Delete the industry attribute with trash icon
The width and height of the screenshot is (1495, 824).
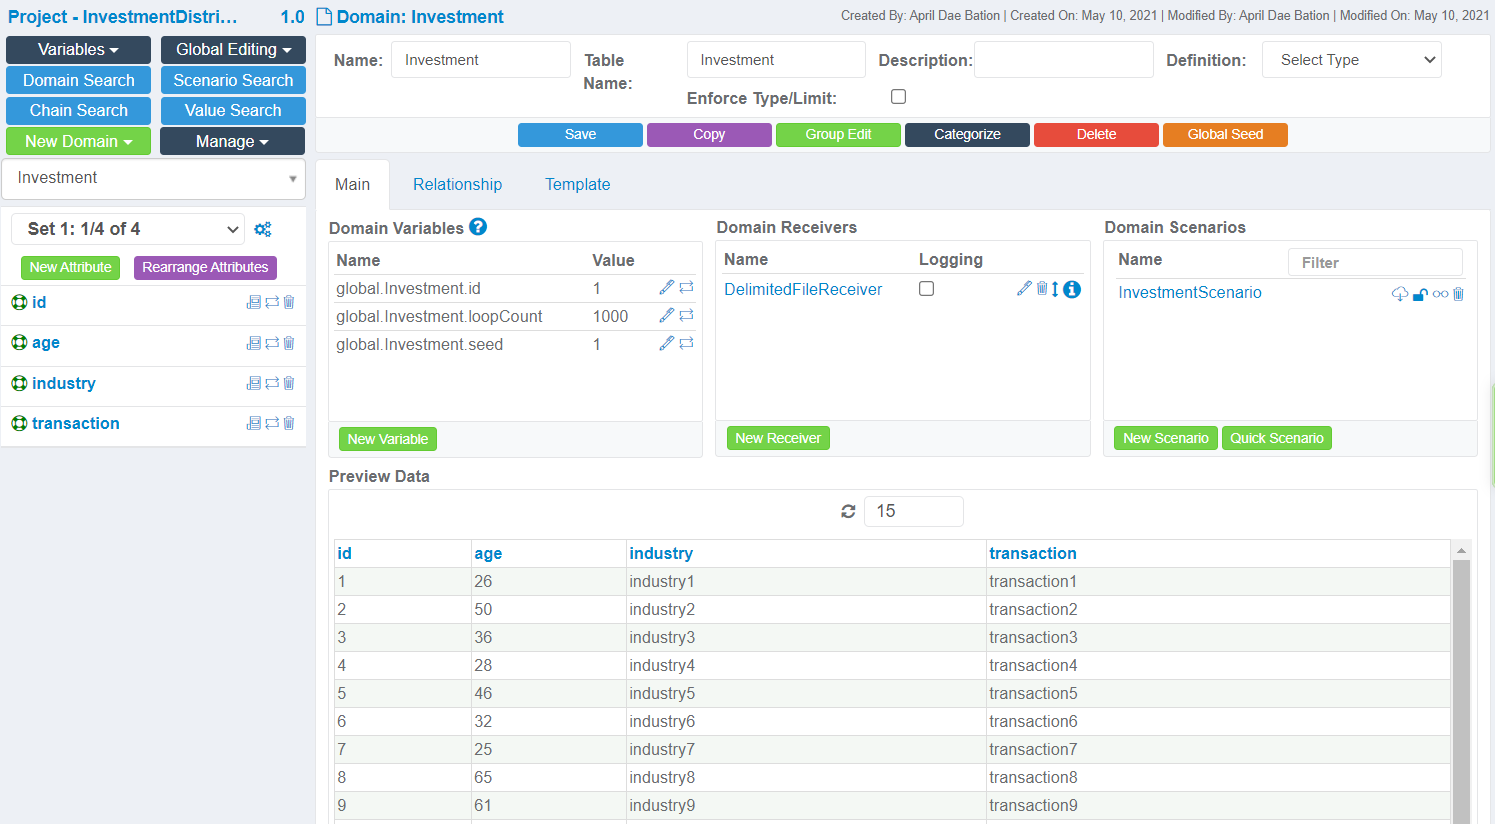(289, 383)
